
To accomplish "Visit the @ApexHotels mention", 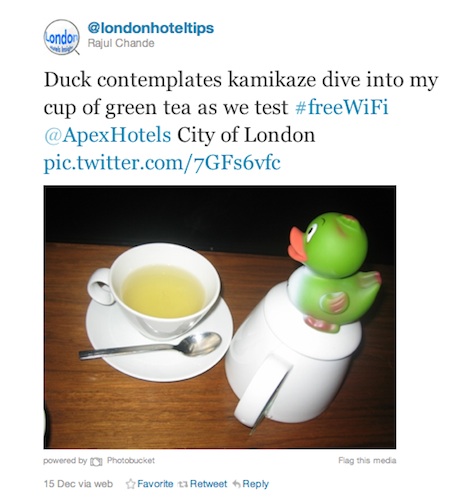I will tap(107, 135).
